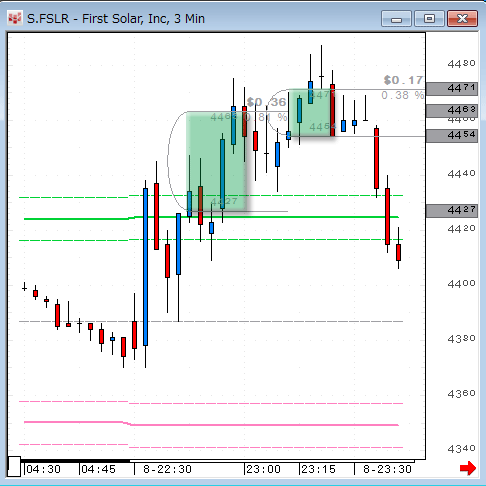486x486 pixels.
Task: Select the 4427 price label tag
Action: click(452, 211)
